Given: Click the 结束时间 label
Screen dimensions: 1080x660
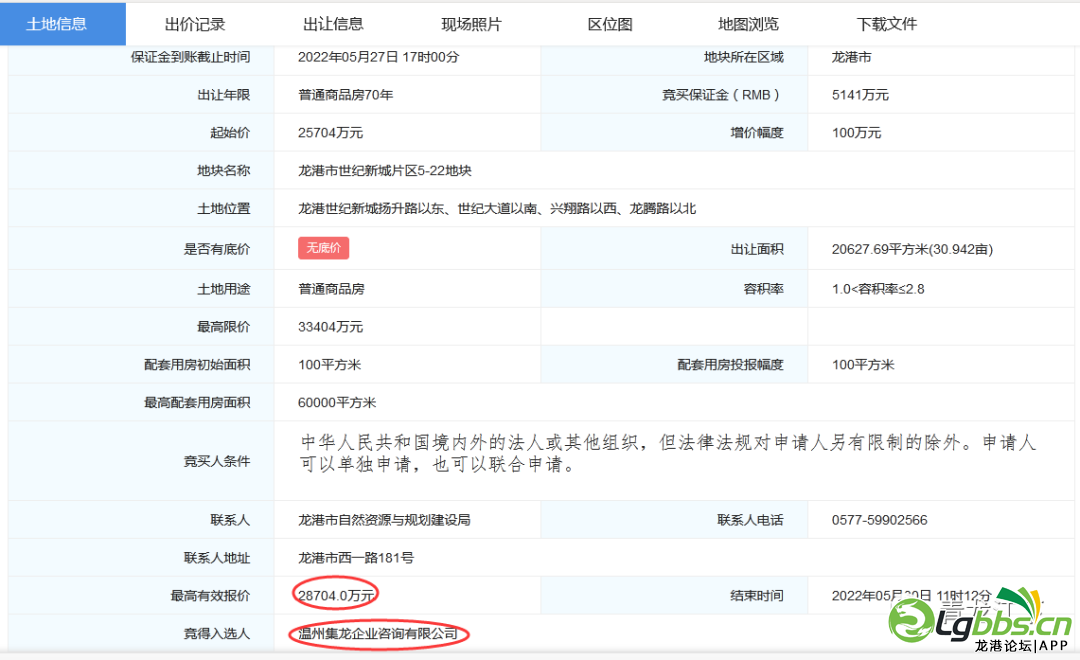Looking at the screenshot, I should point(757,596).
